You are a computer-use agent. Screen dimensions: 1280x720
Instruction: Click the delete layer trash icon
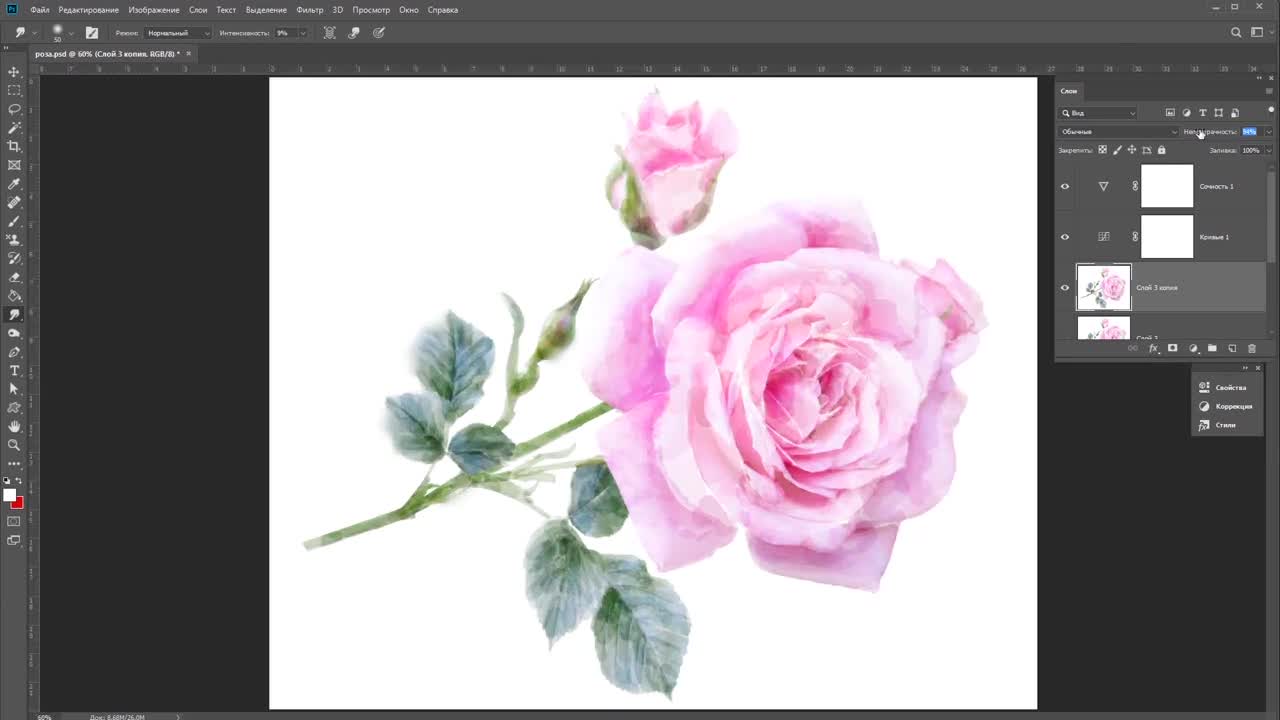point(1251,349)
